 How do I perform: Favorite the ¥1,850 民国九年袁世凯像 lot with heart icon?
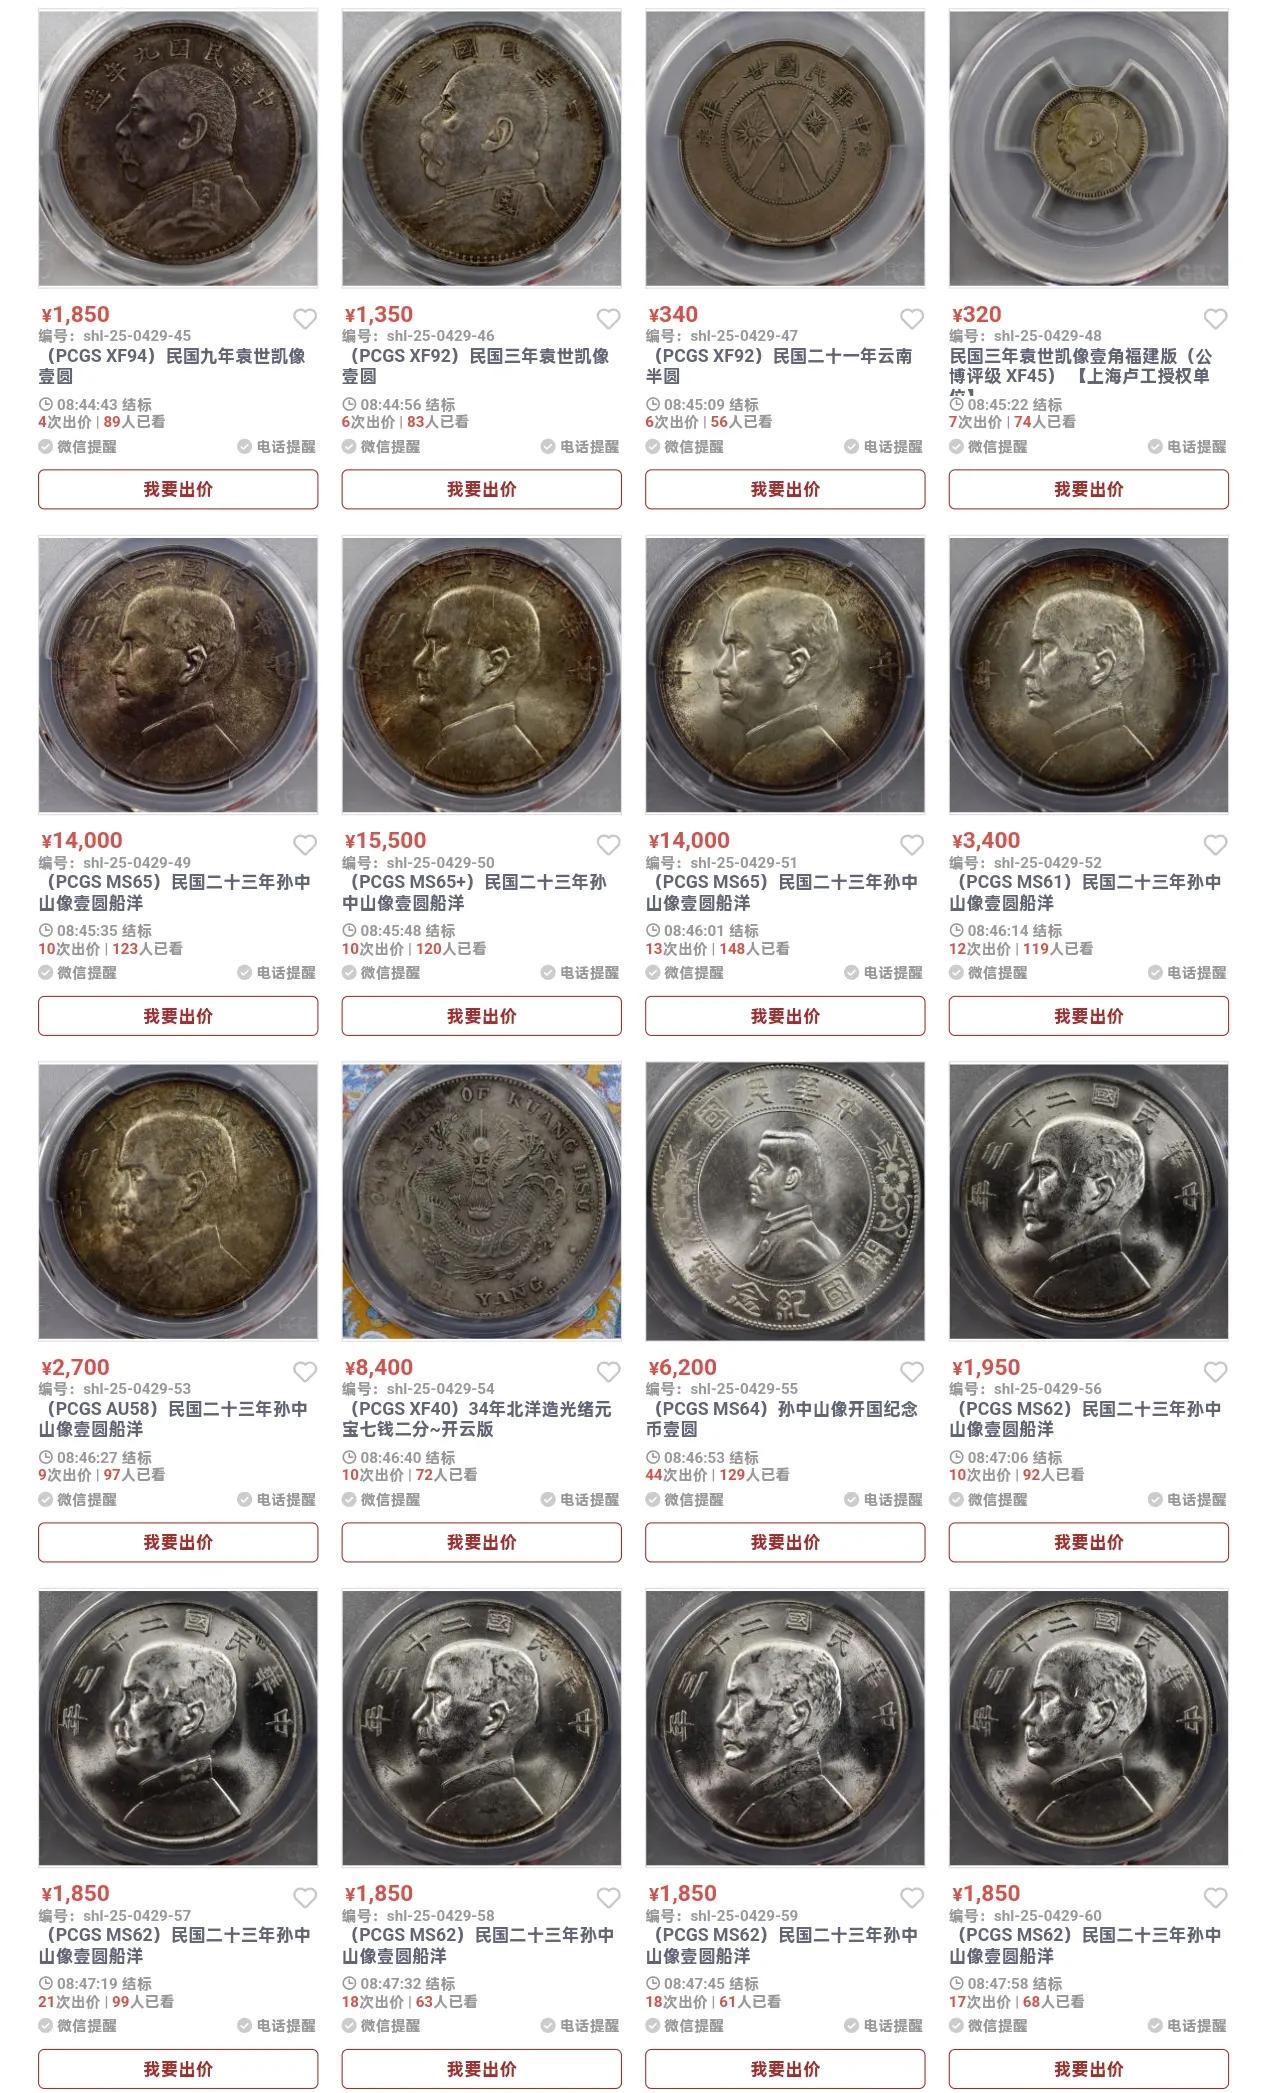coord(305,319)
